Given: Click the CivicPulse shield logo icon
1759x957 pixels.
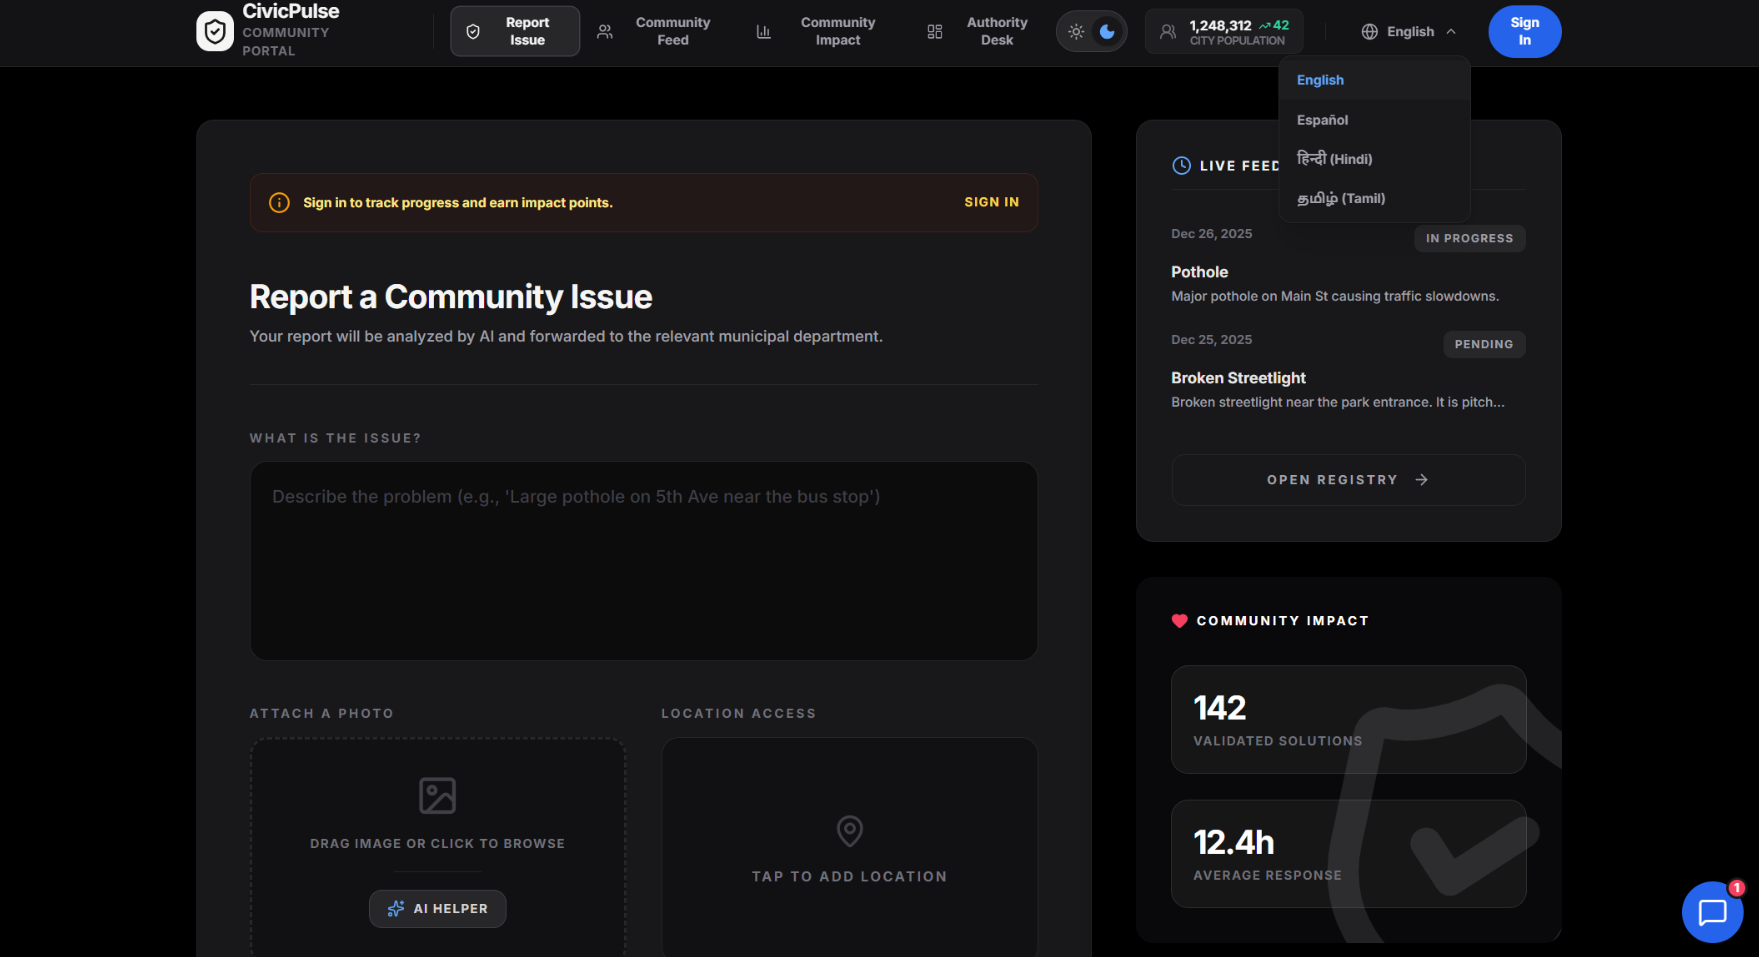Looking at the screenshot, I should (x=215, y=31).
